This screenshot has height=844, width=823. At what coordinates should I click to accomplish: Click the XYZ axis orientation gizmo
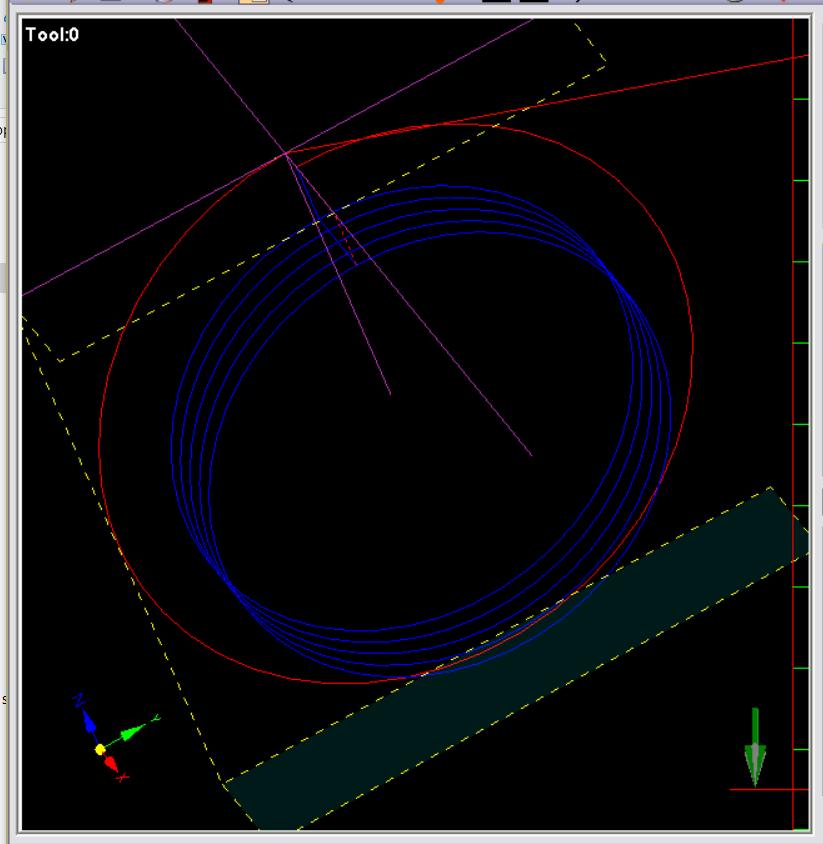coord(115,737)
